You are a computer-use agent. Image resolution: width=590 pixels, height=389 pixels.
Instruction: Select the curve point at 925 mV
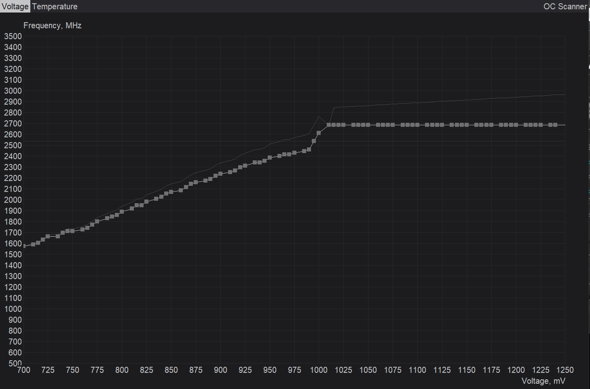[x=245, y=166]
